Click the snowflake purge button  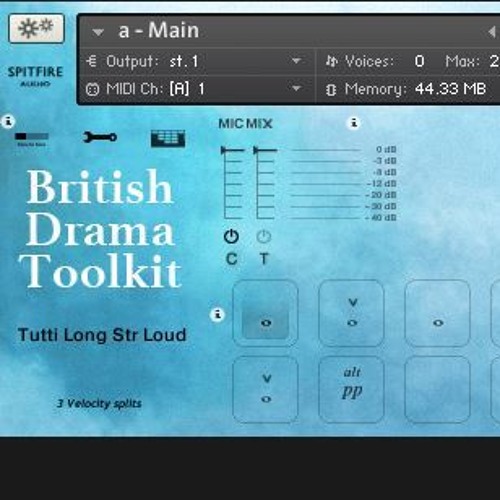pyautogui.click(x=36, y=29)
